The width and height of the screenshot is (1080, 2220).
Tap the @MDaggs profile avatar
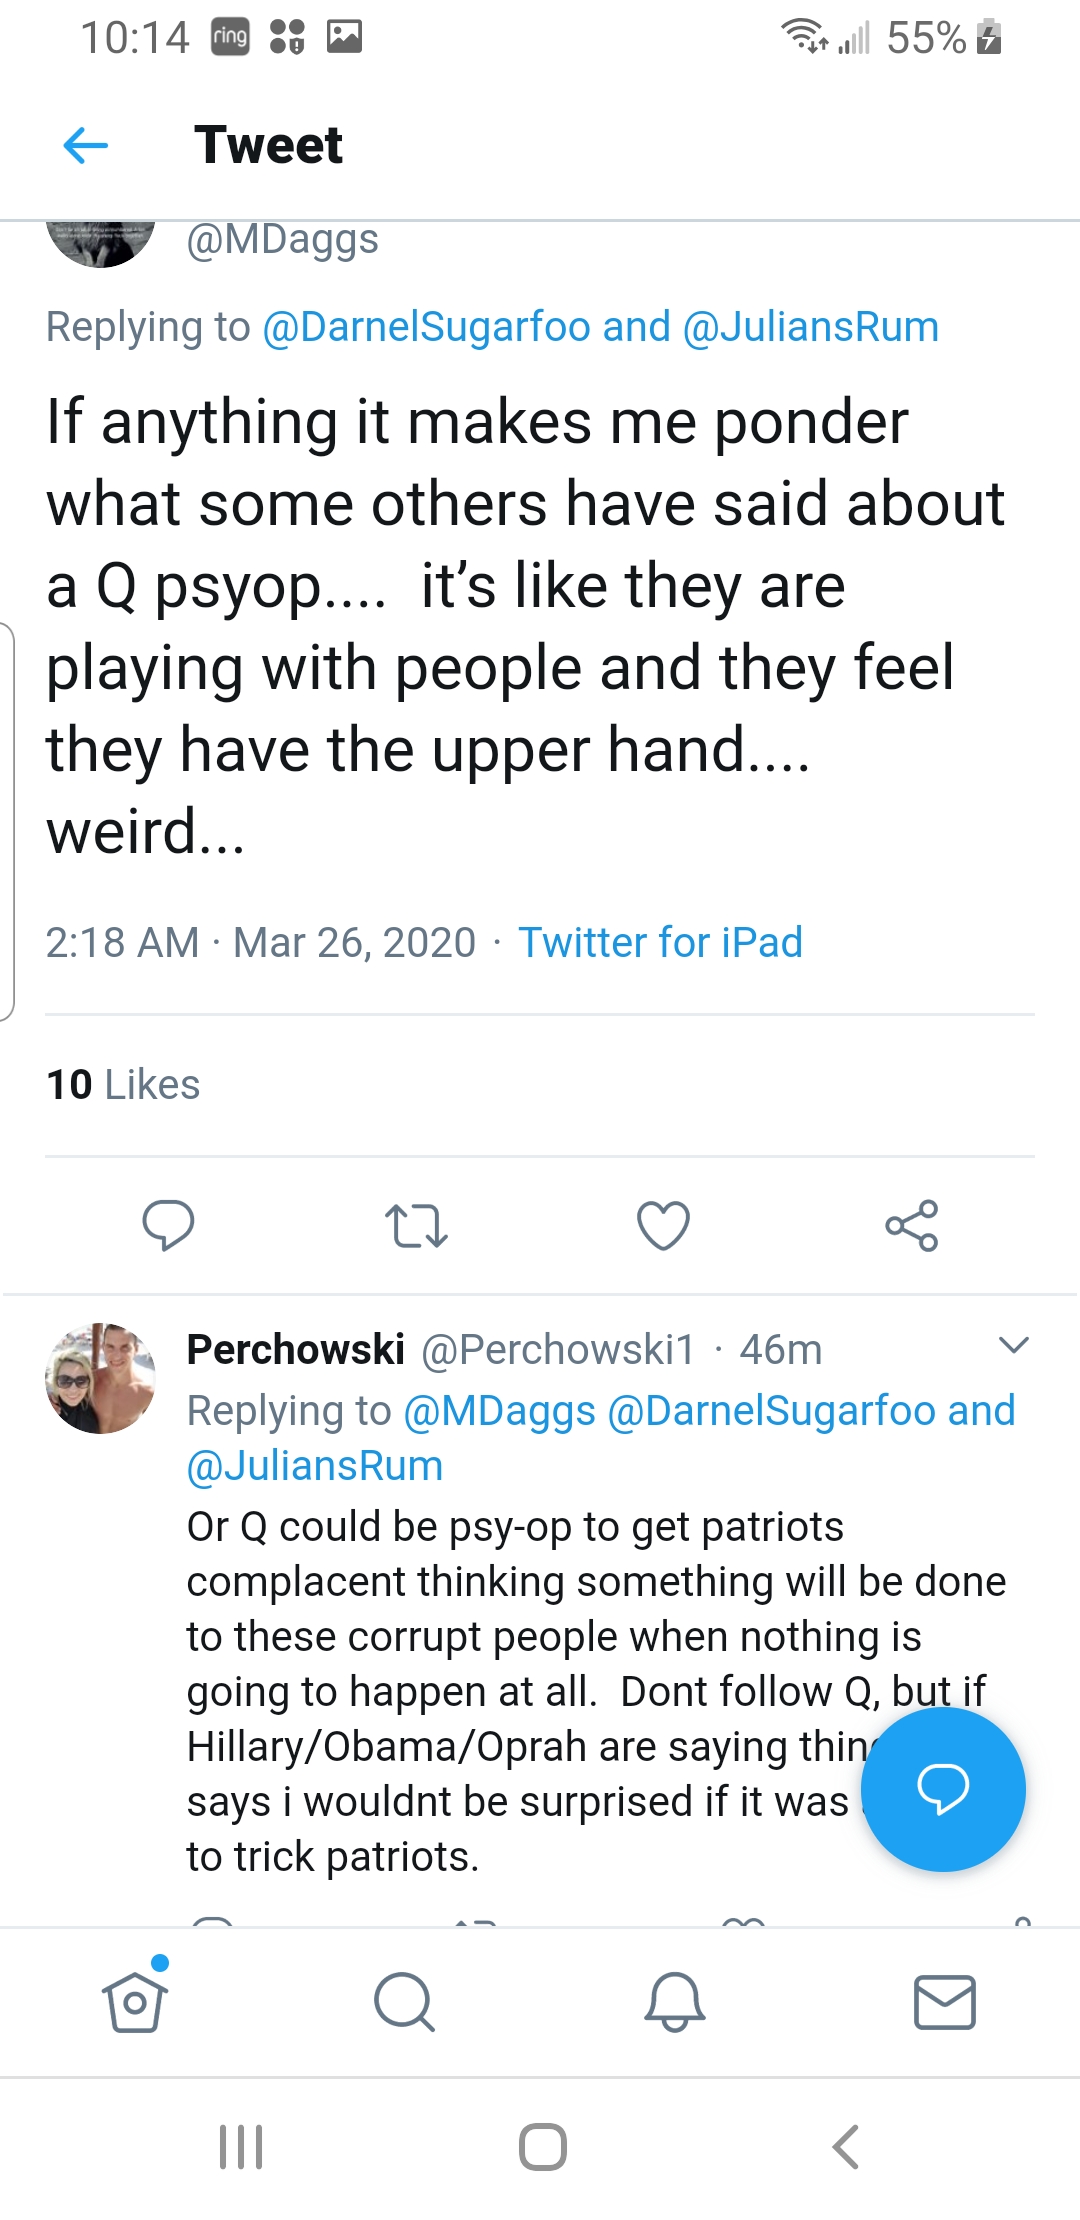100,243
